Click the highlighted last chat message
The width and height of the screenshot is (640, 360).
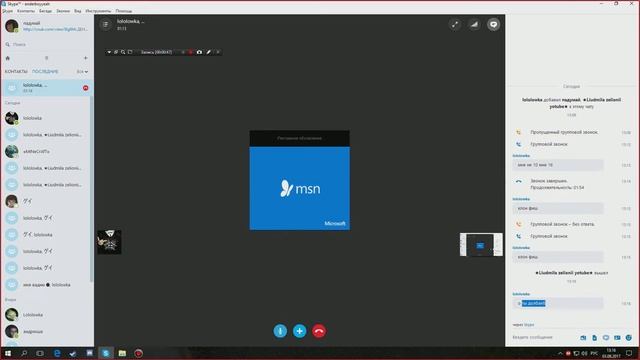[x=558, y=303]
